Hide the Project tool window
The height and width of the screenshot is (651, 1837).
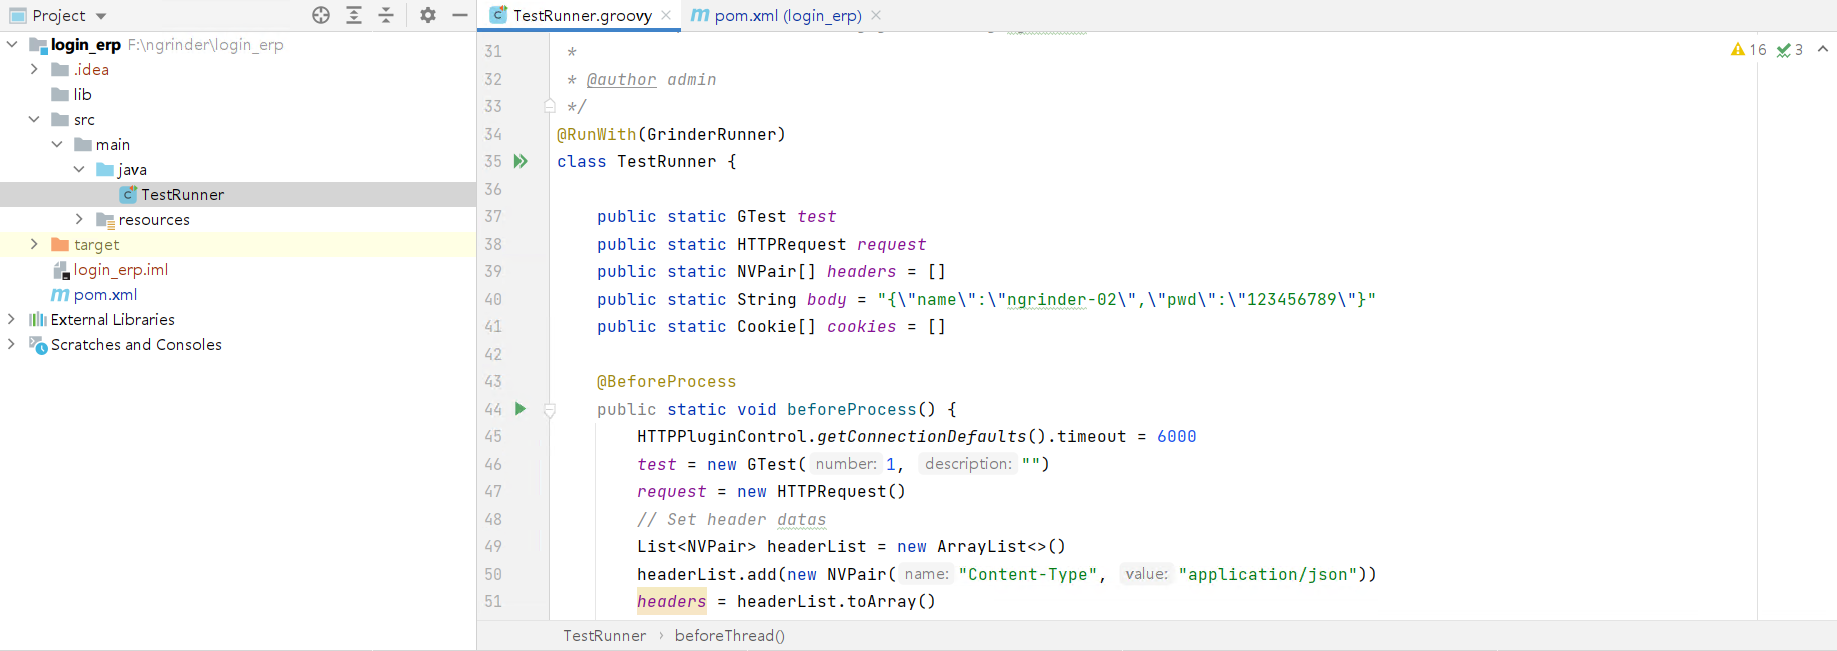(x=460, y=15)
